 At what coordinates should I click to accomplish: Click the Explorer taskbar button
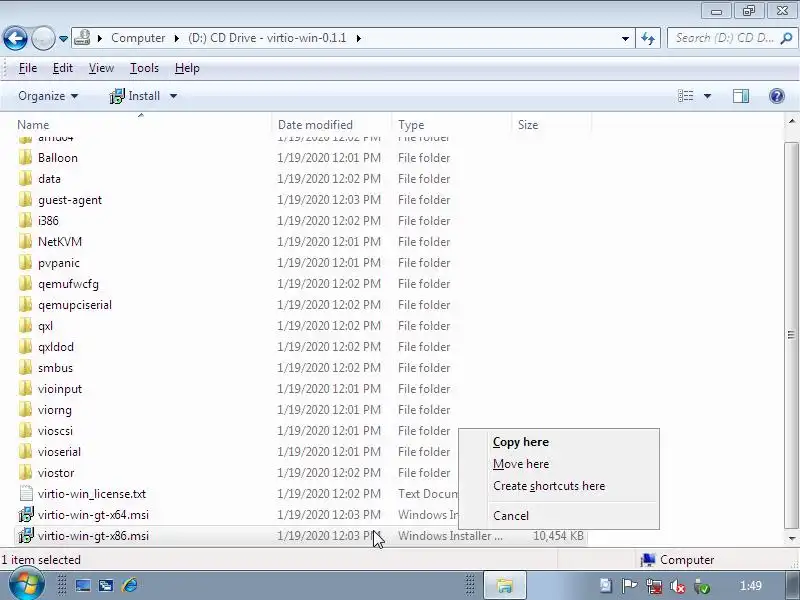click(x=505, y=585)
